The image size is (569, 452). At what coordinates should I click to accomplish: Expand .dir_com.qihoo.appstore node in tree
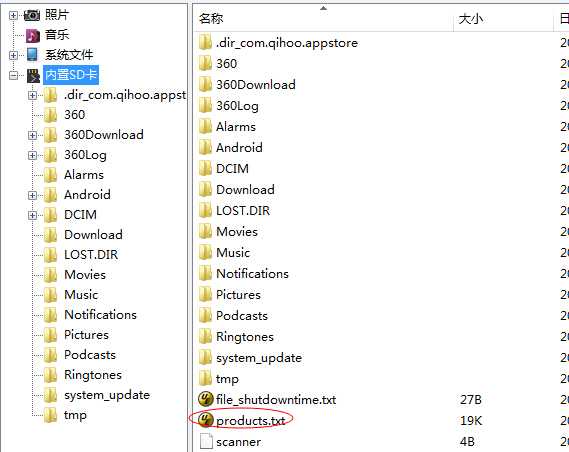pos(32,95)
